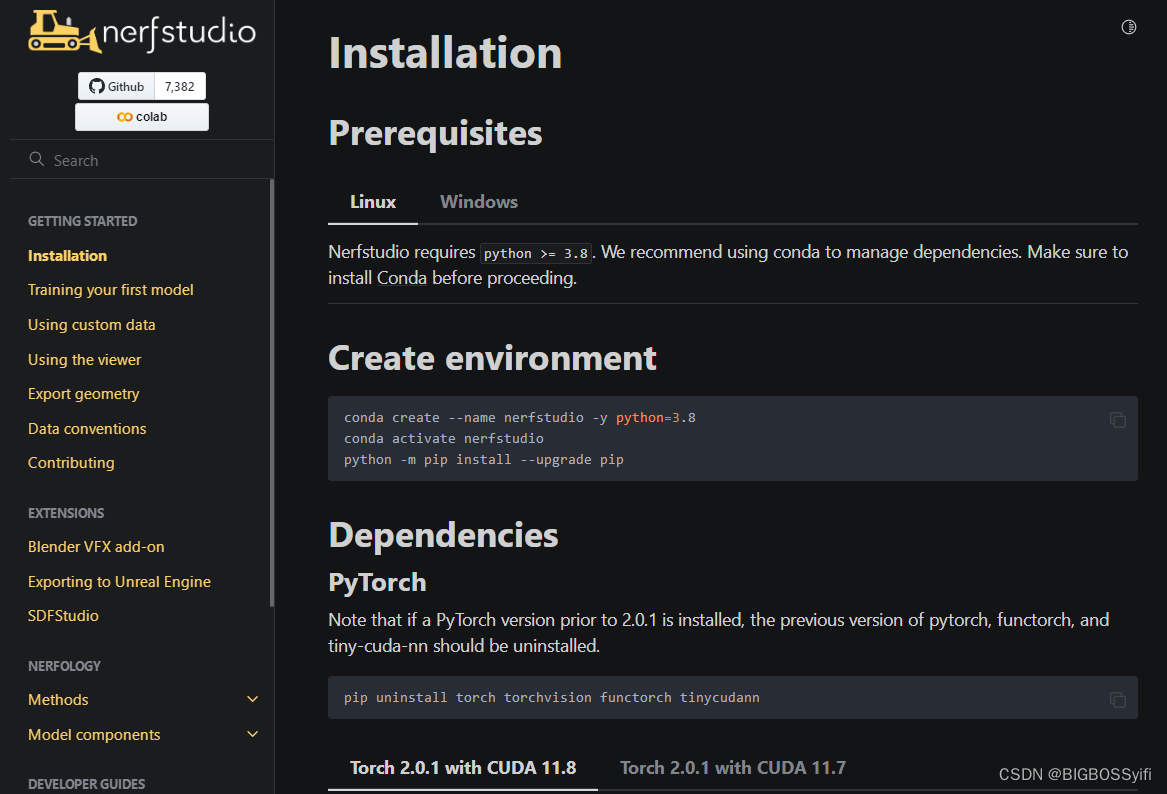Select Torch 2.0.1 with CUDA 11.7 tab
Screen dimensions: 1167x794
click(x=733, y=768)
